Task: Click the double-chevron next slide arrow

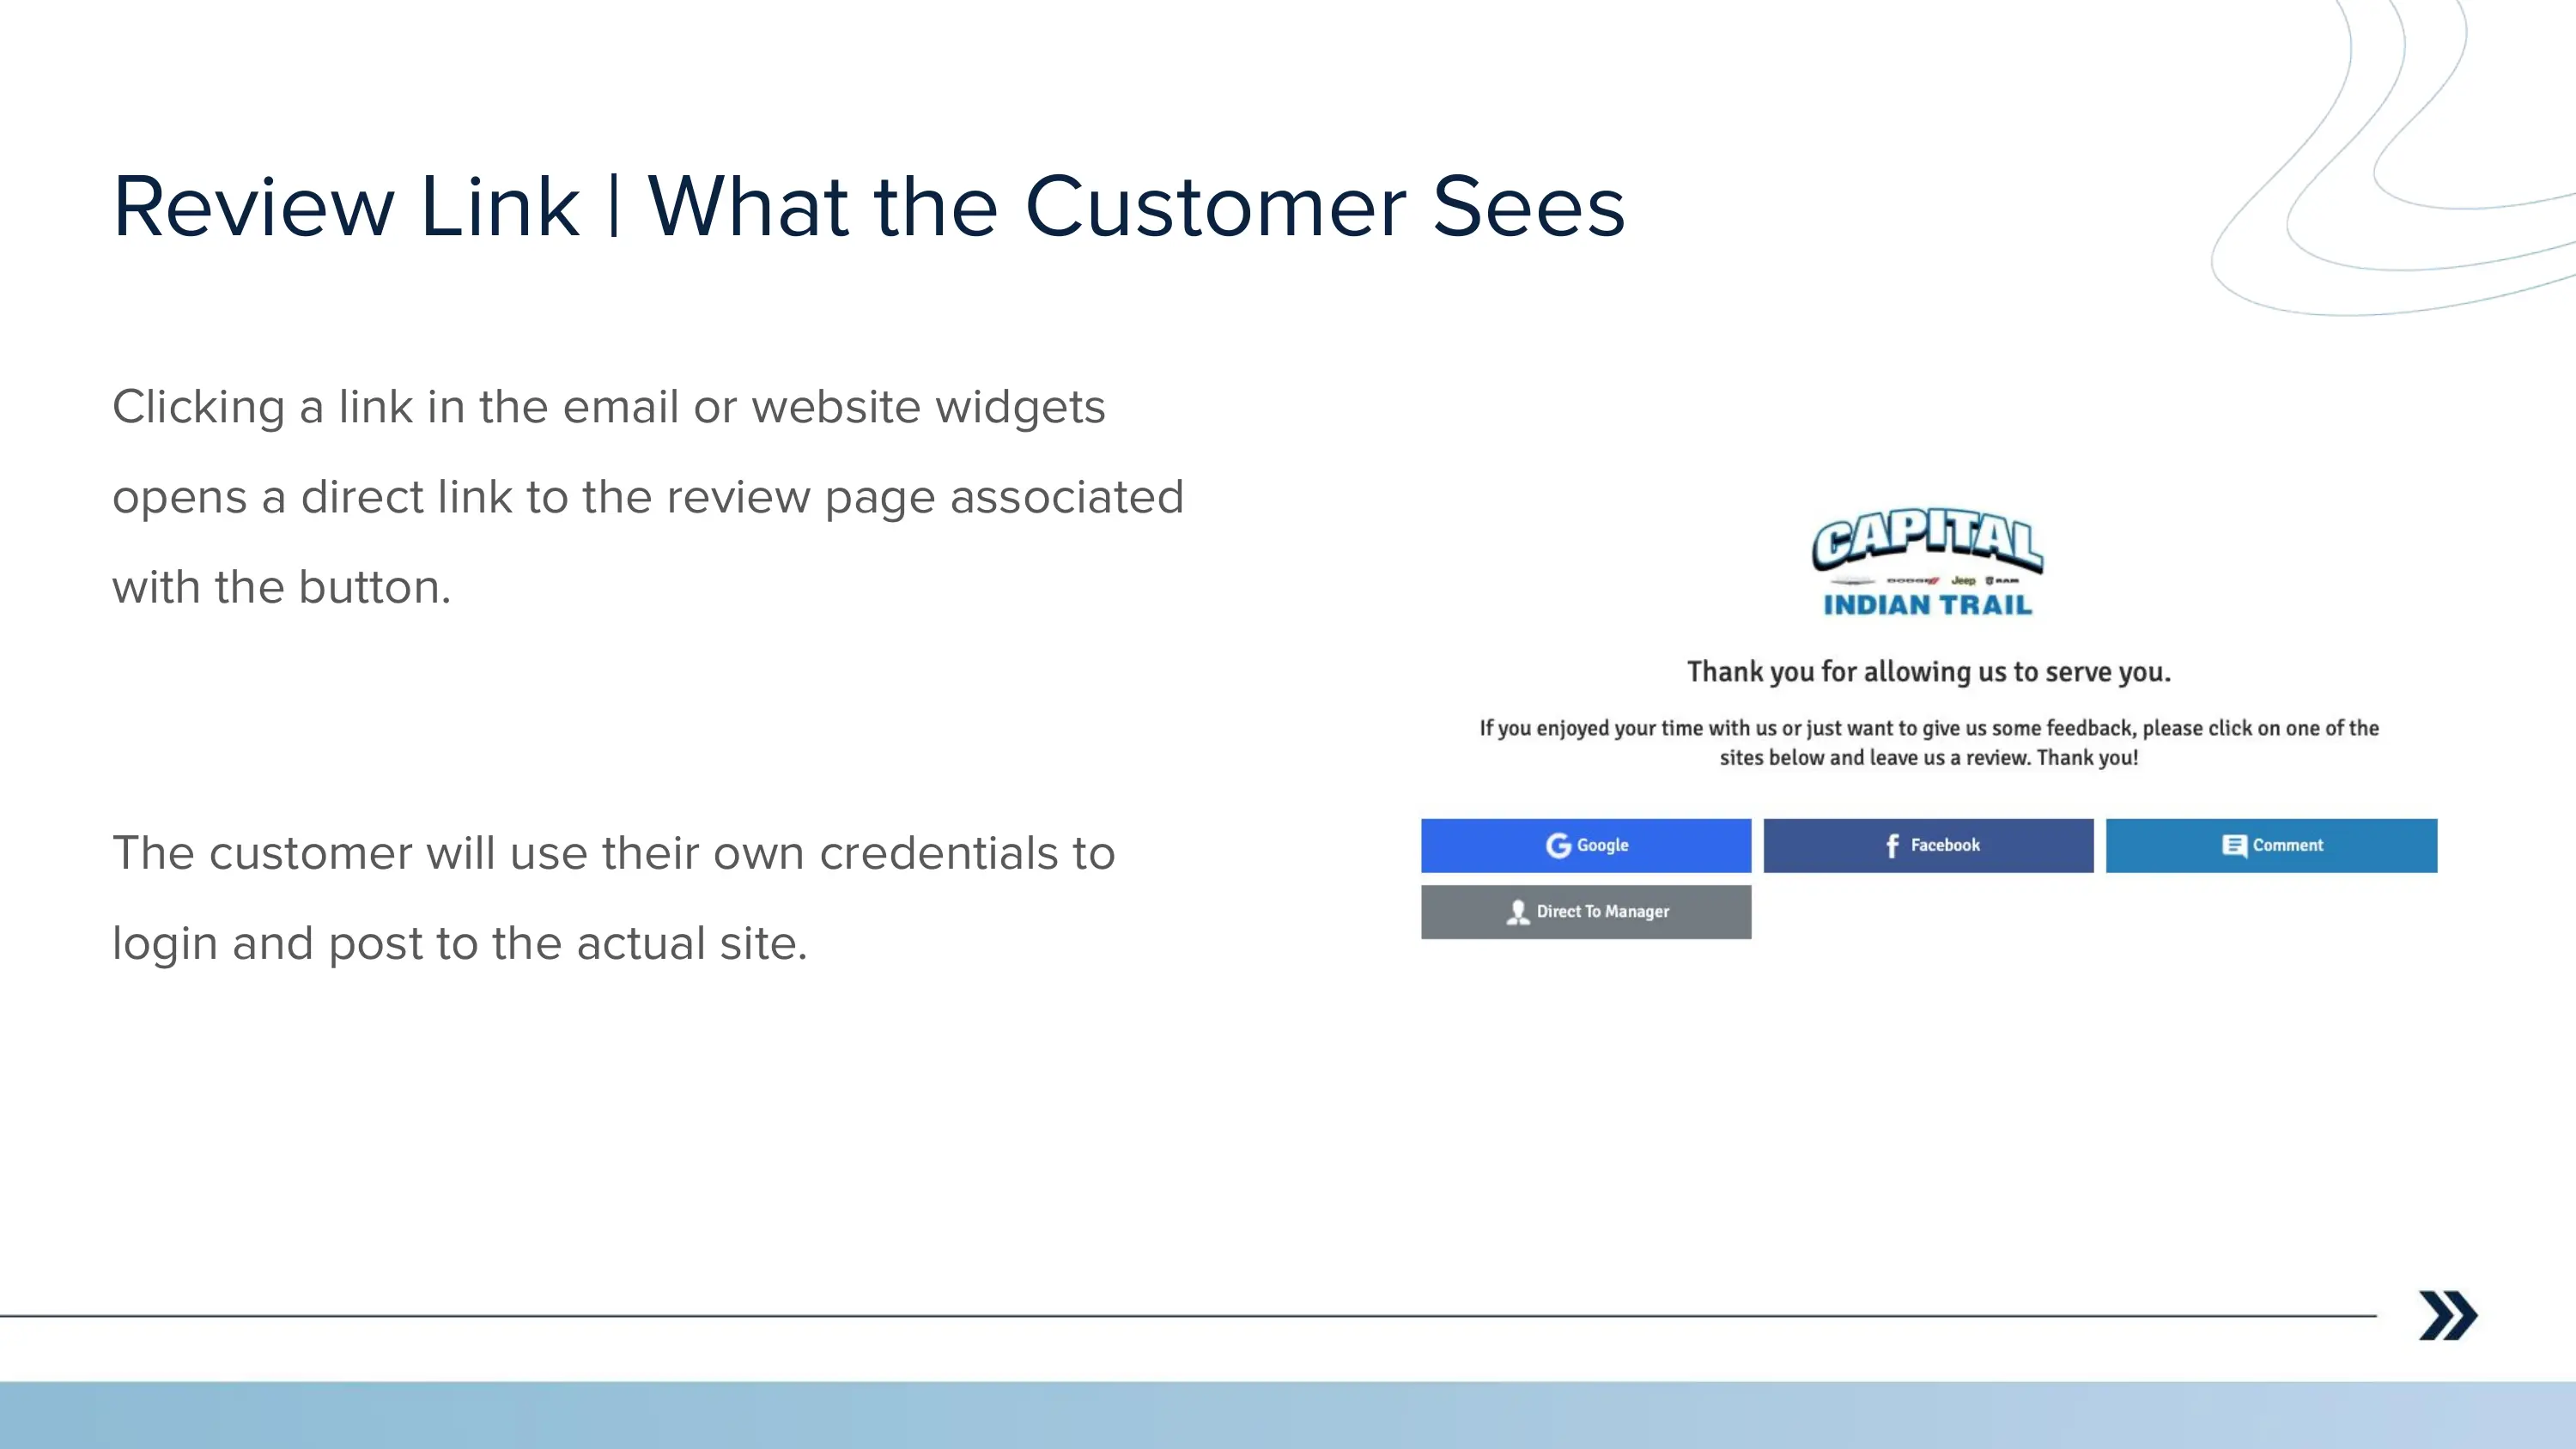Action: point(2447,1315)
